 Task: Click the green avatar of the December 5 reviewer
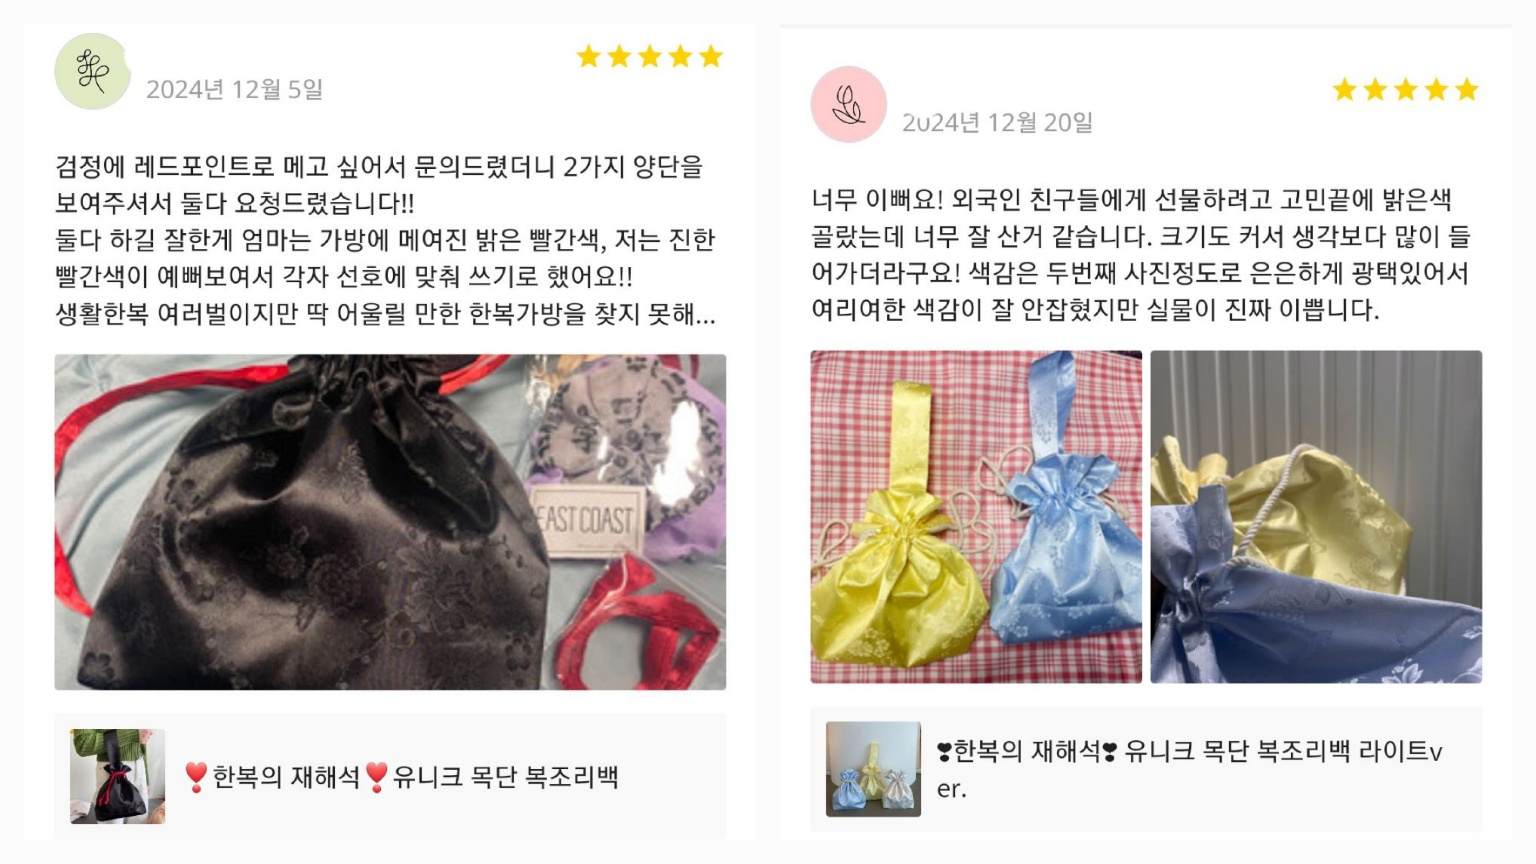[92, 71]
